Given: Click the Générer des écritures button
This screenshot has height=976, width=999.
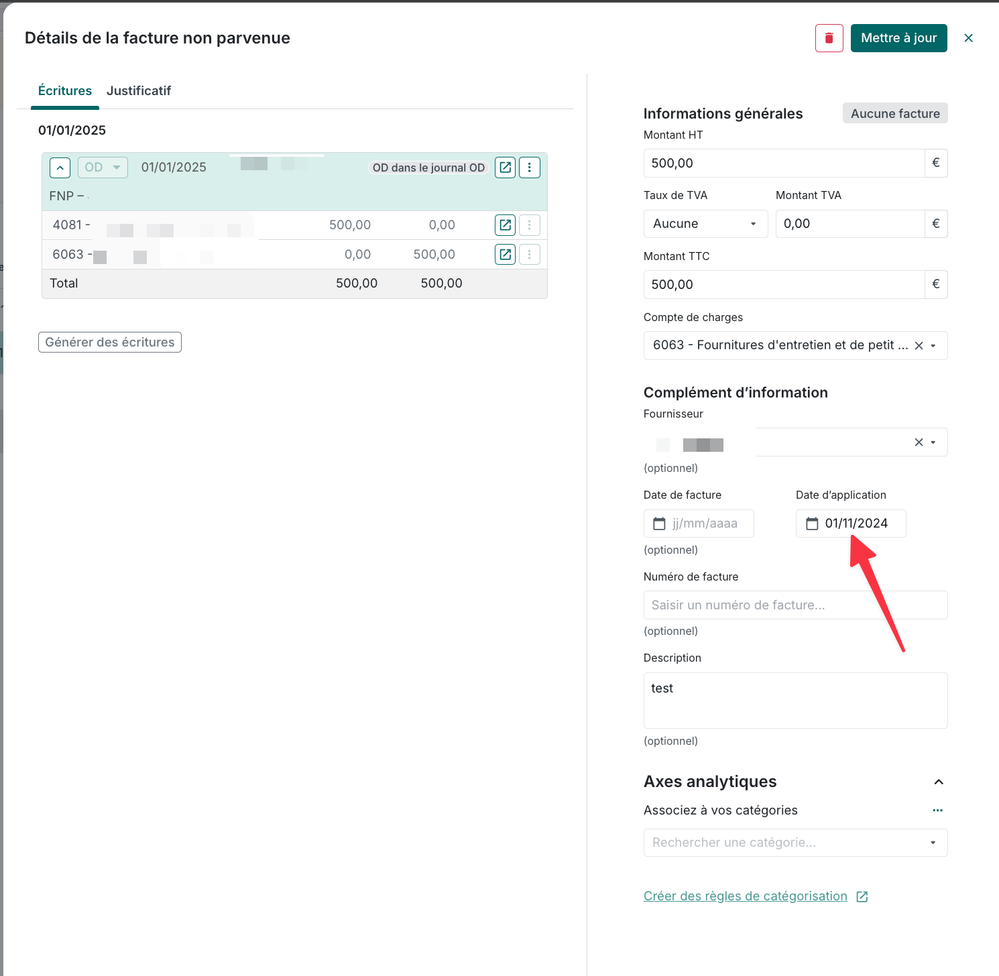Looking at the screenshot, I should [x=110, y=342].
